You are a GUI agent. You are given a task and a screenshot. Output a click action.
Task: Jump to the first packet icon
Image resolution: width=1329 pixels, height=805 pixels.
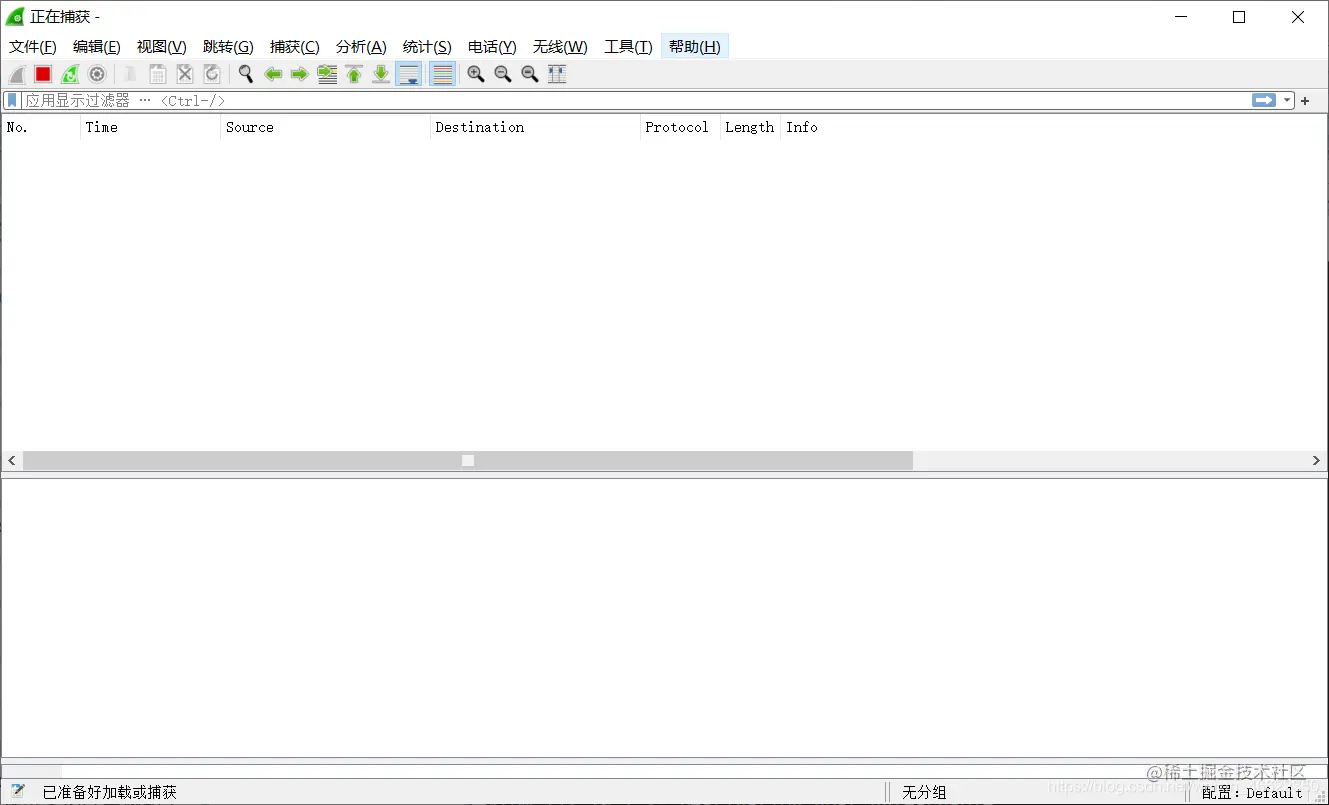point(354,74)
